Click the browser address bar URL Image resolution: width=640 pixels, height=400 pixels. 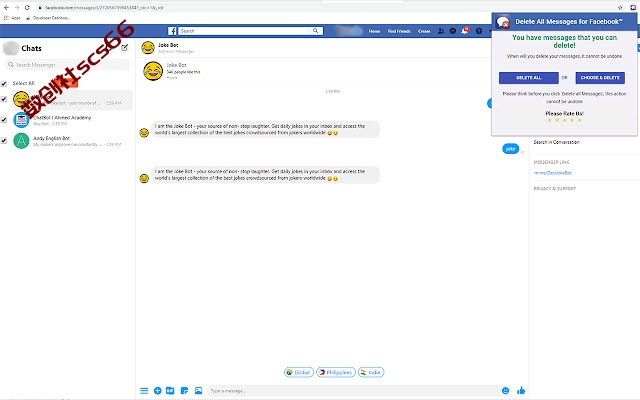pyautogui.click(x=104, y=7)
